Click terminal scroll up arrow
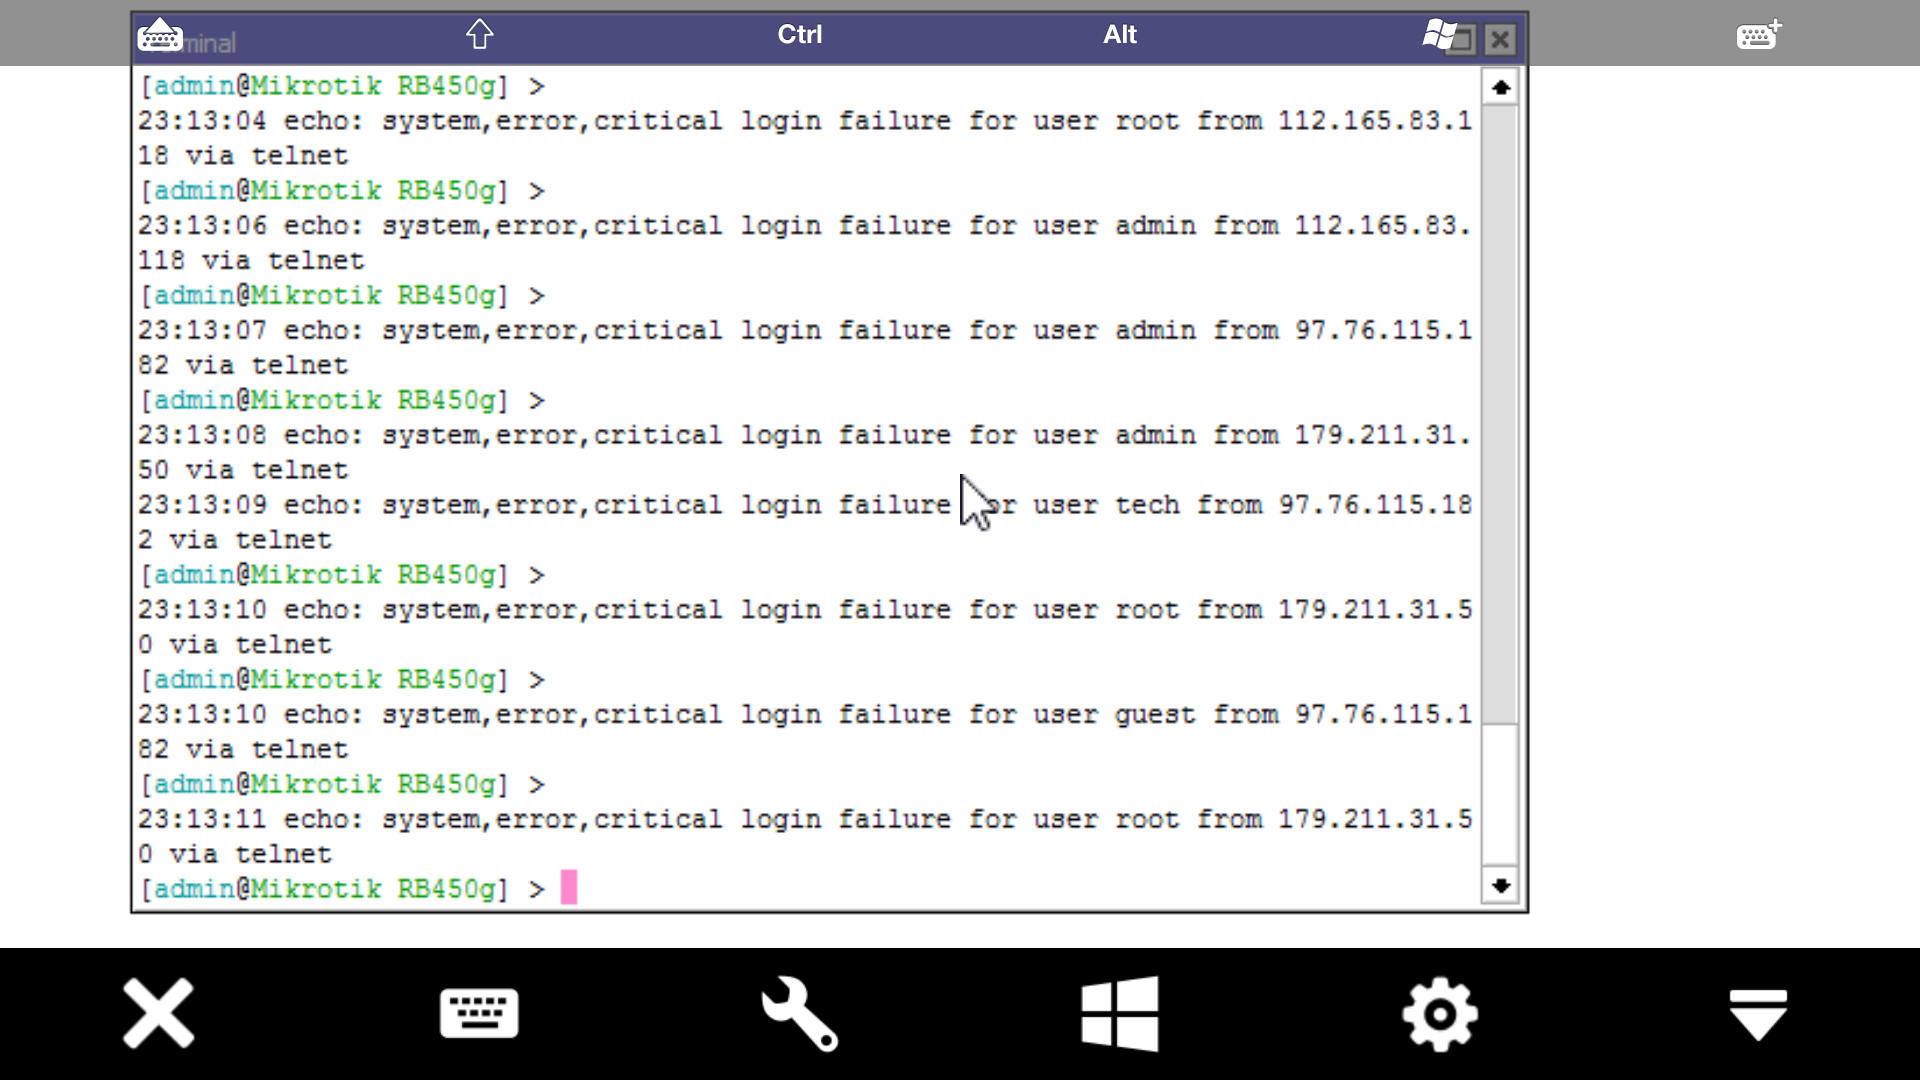The width and height of the screenshot is (1920, 1080). click(1500, 88)
